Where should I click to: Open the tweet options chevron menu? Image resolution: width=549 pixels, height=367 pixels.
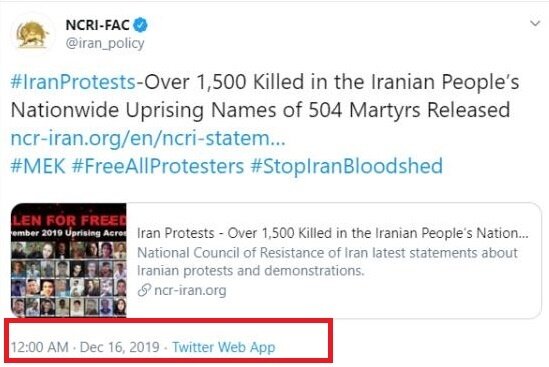535,24
